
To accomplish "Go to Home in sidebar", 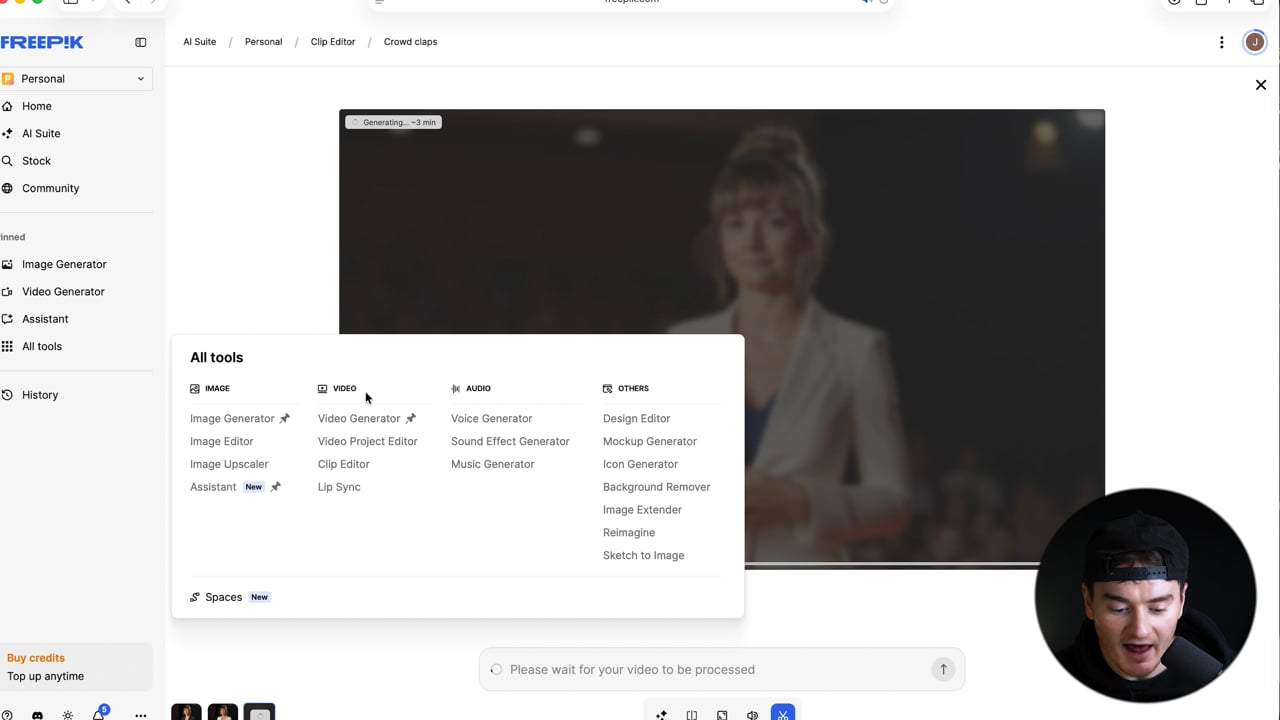I will click(37, 106).
